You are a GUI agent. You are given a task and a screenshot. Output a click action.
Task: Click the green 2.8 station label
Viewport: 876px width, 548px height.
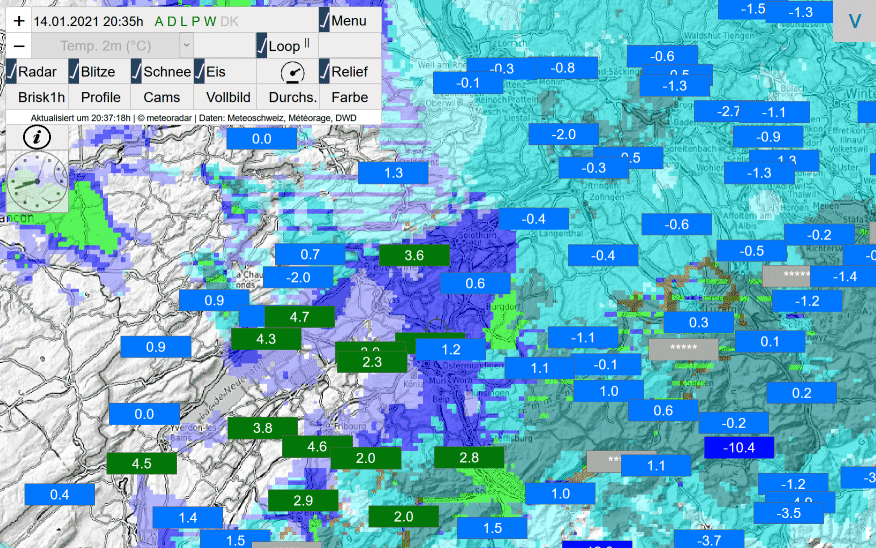click(469, 458)
